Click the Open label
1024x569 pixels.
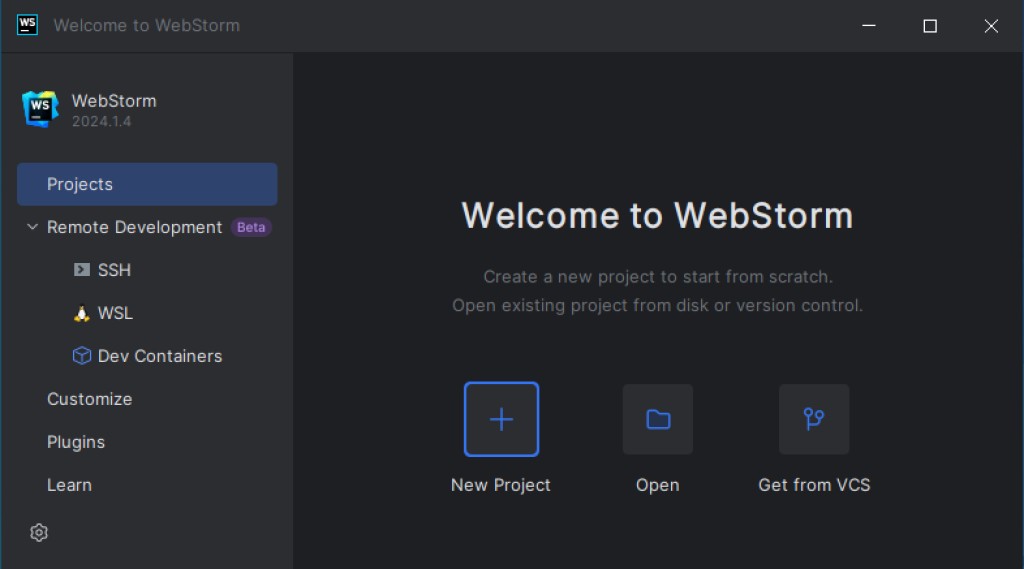point(658,485)
